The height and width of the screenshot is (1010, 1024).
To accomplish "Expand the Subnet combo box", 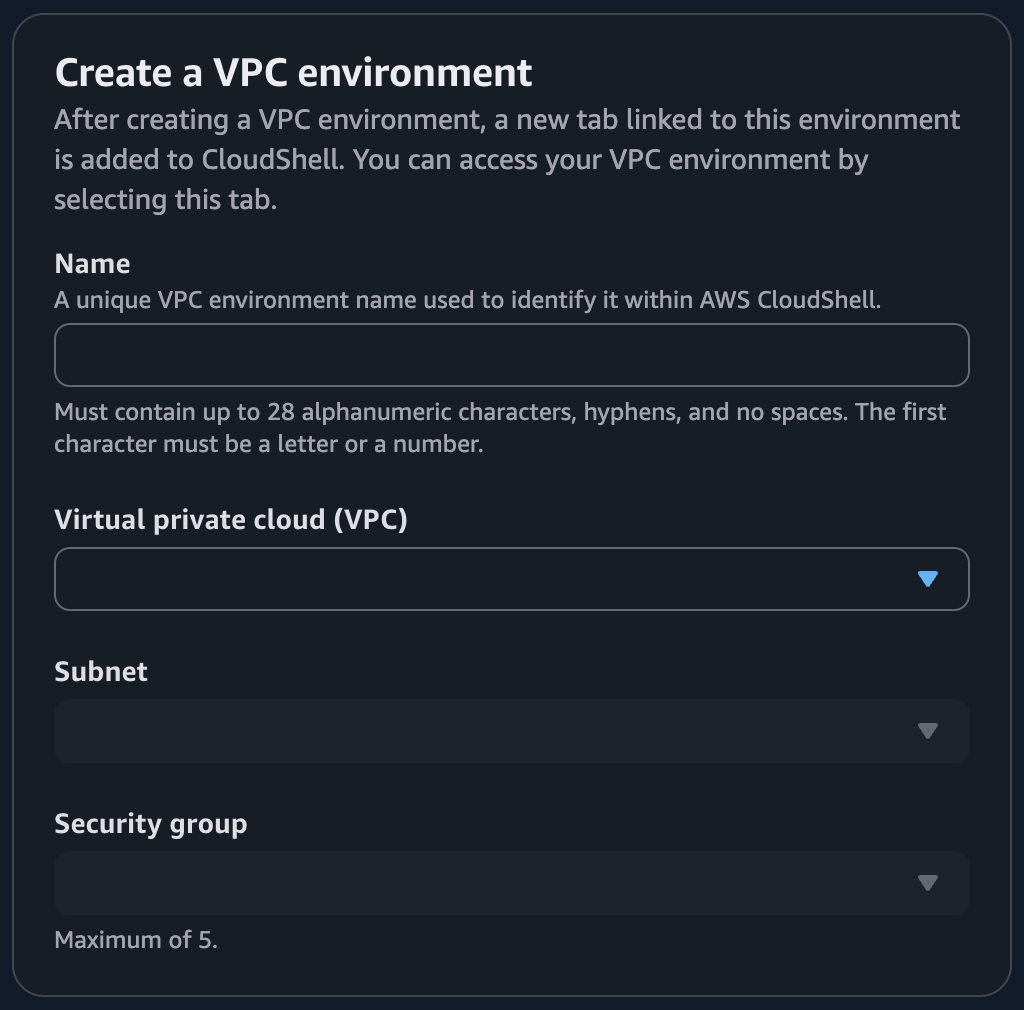I will click(512, 730).
